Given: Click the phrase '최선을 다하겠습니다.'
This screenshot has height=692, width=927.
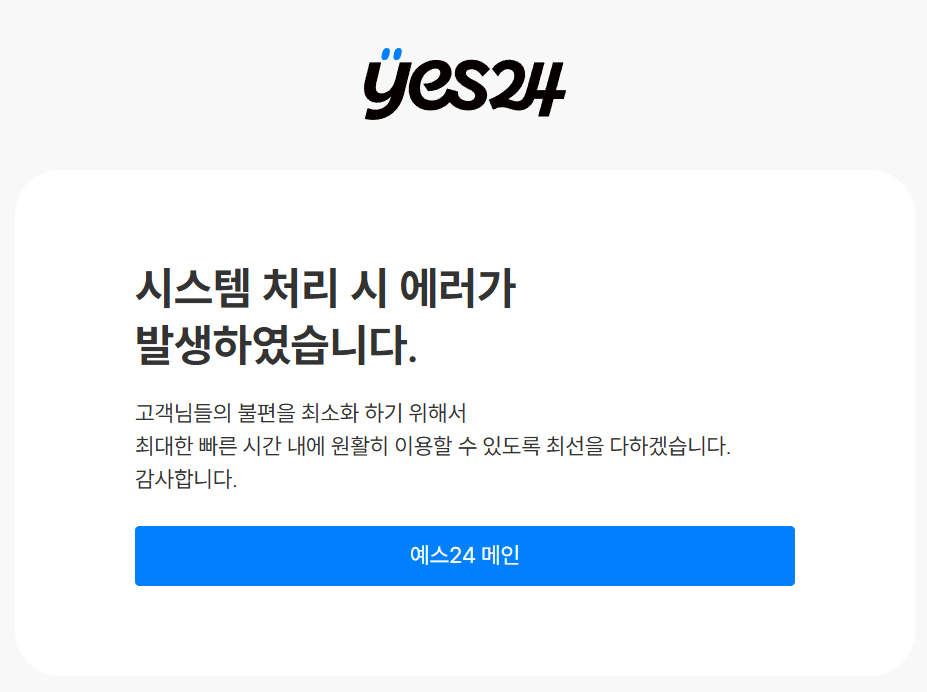Looking at the screenshot, I should [x=638, y=446].
